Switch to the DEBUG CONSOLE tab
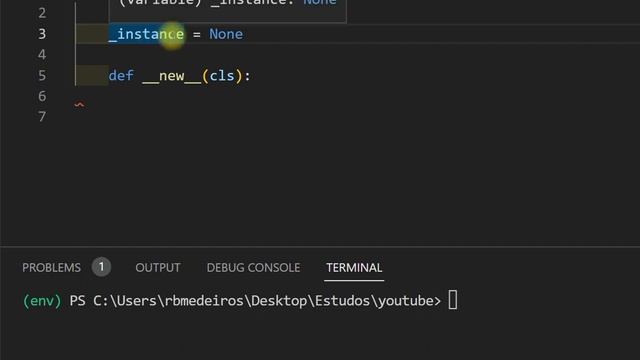640x360 pixels. (253, 268)
